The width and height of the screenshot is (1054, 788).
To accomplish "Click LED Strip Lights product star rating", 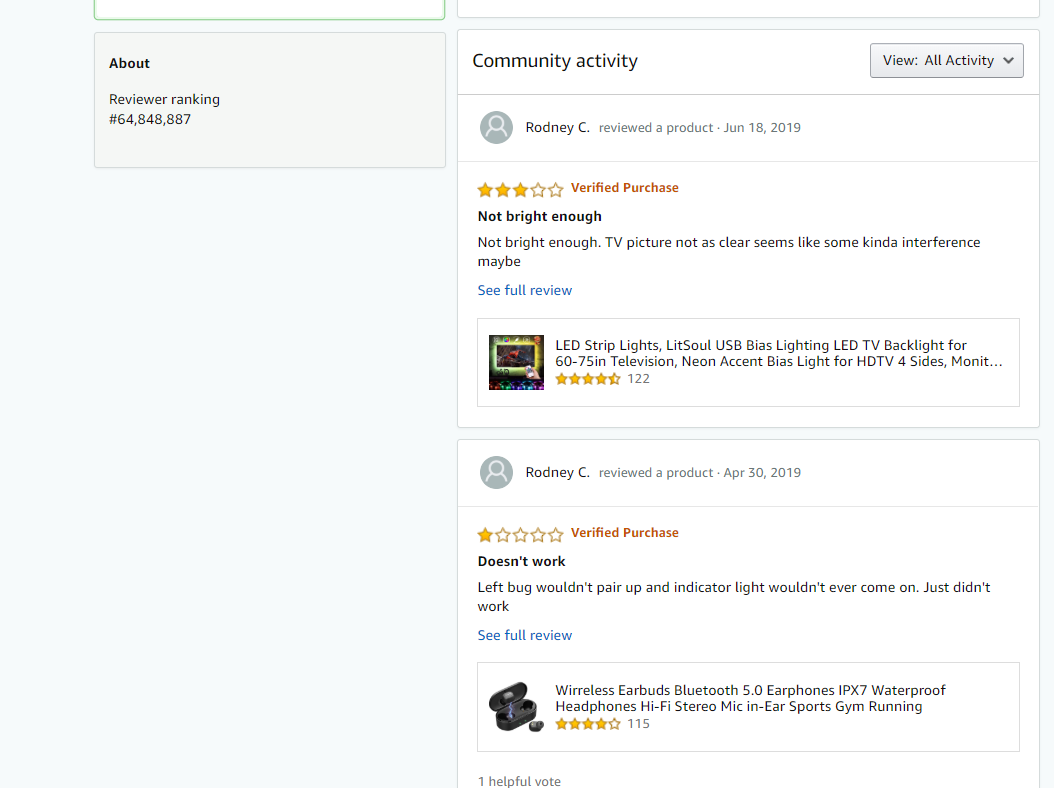I will [x=588, y=379].
